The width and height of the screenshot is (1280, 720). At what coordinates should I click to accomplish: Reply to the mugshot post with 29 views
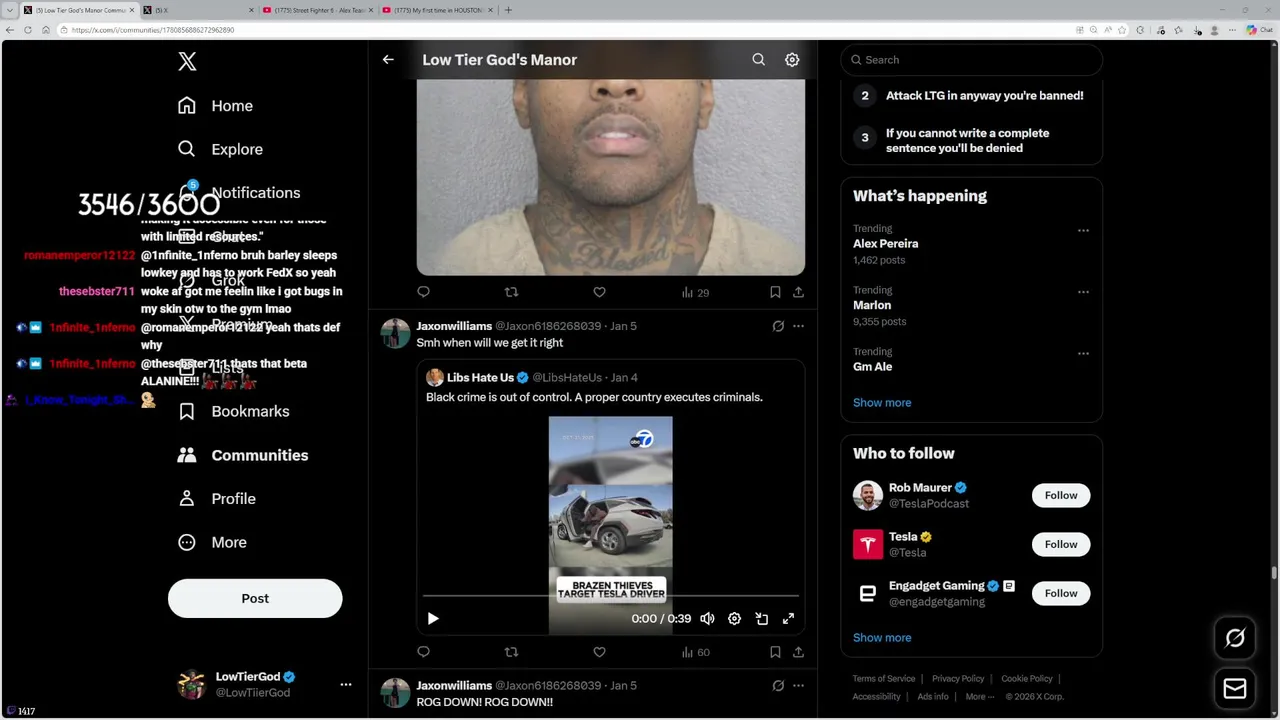pyautogui.click(x=424, y=292)
